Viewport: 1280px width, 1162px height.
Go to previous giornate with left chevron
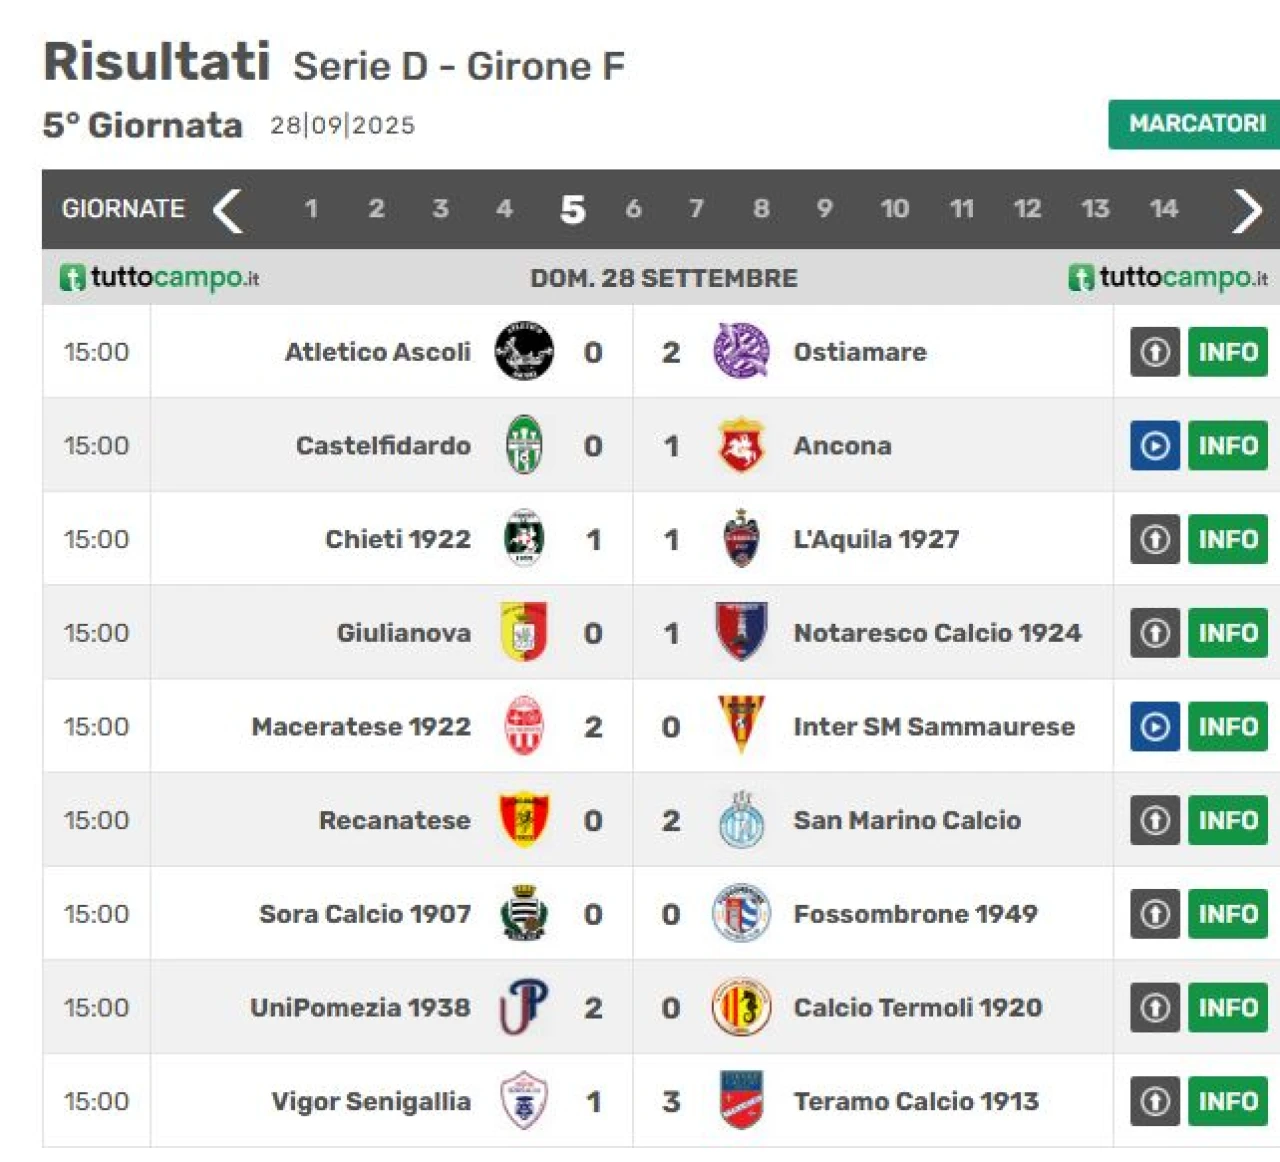tap(229, 210)
